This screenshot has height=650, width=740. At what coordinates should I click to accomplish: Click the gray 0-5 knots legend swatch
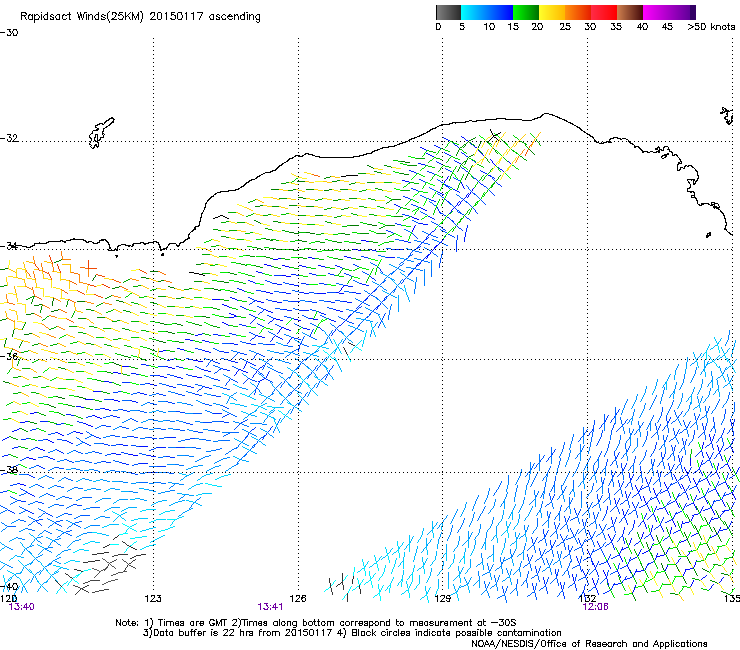click(448, 12)
